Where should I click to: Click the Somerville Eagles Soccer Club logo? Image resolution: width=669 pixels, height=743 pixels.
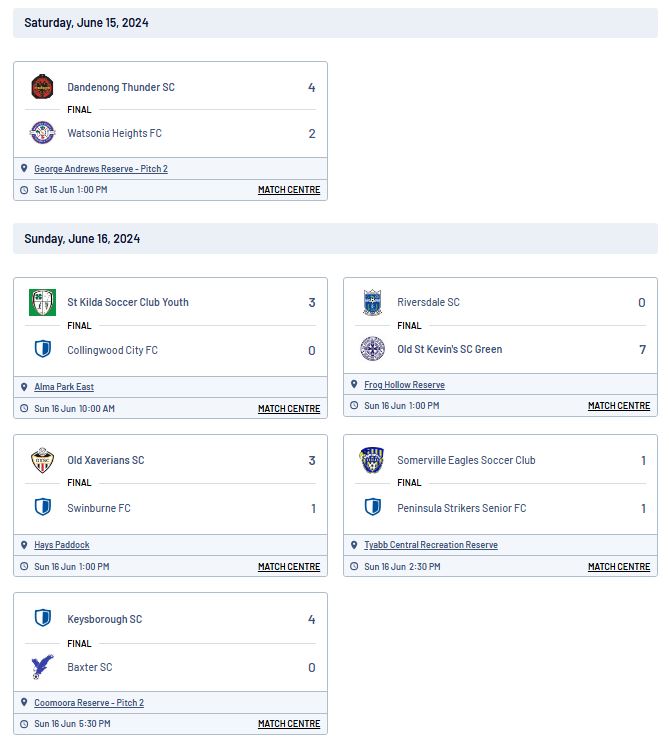[x=372, y=460]
